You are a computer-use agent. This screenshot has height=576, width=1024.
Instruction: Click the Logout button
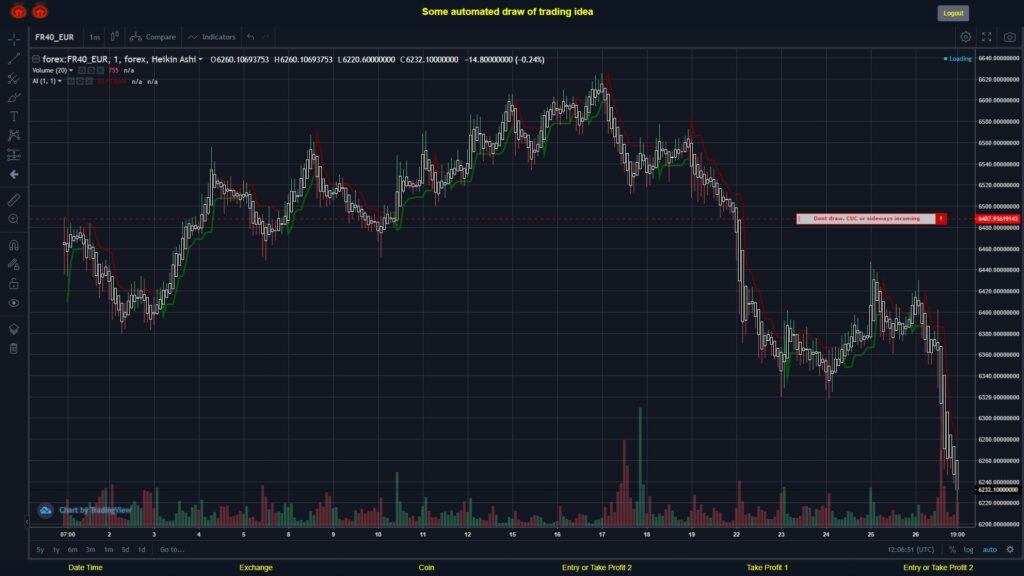(x=953, y=13)
